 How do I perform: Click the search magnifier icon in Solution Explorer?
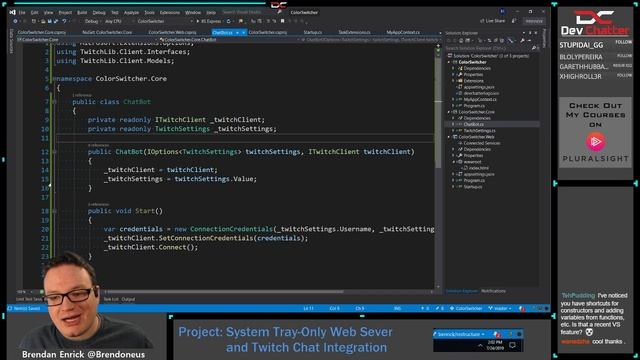coord(534,48)
